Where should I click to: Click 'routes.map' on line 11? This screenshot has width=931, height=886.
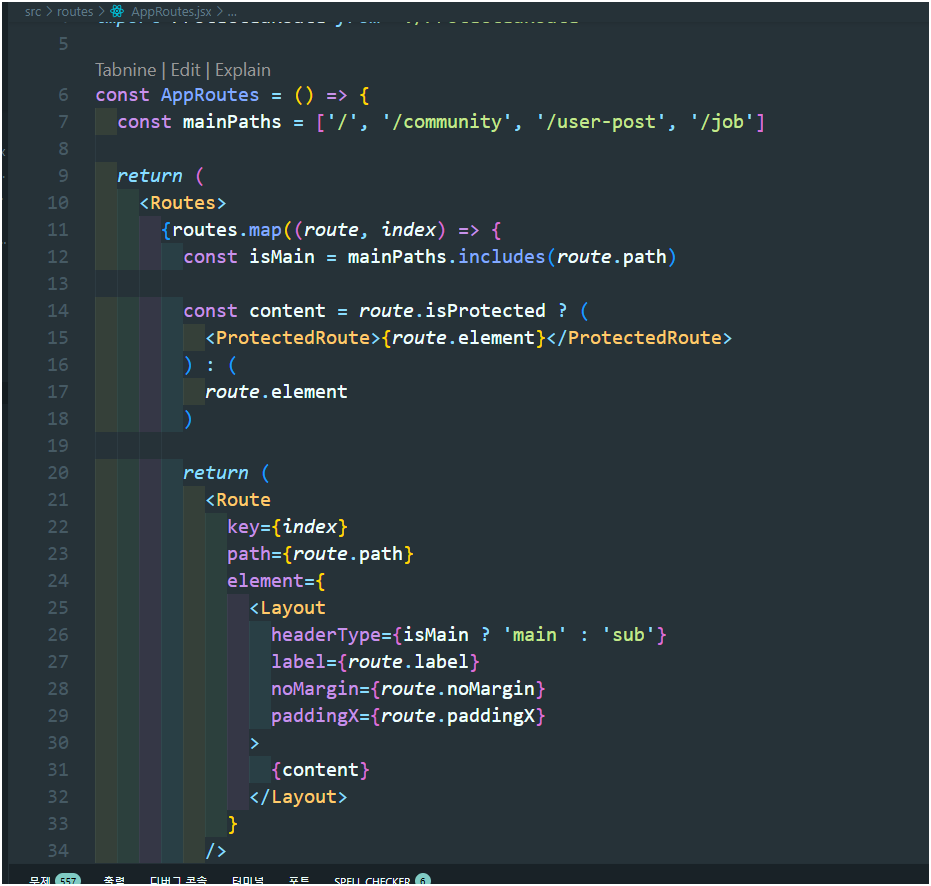click(x=226, y=230)
